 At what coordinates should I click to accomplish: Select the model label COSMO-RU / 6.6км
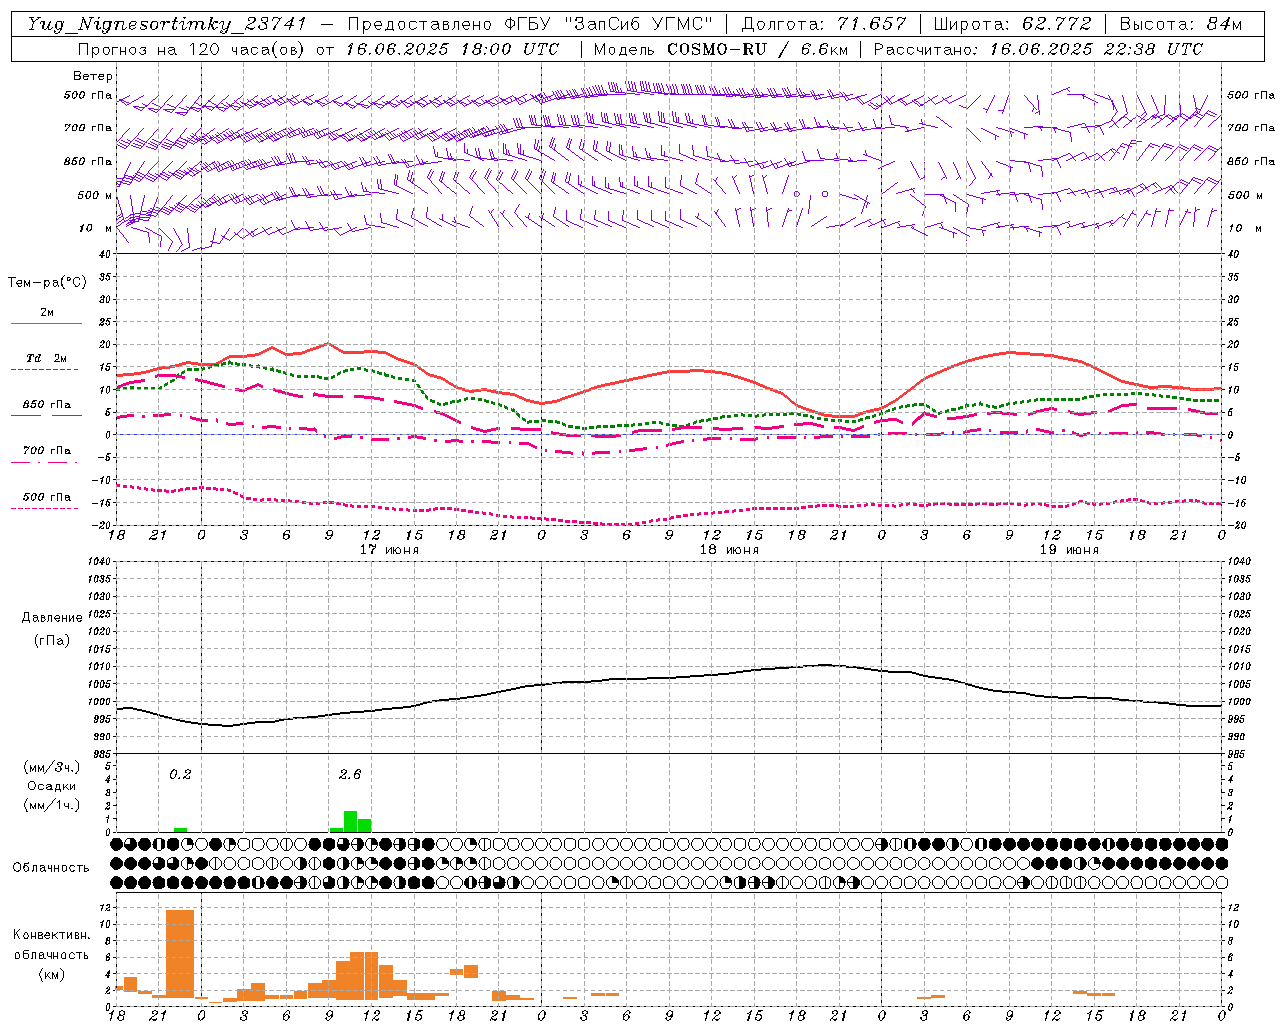coord(757,49)
